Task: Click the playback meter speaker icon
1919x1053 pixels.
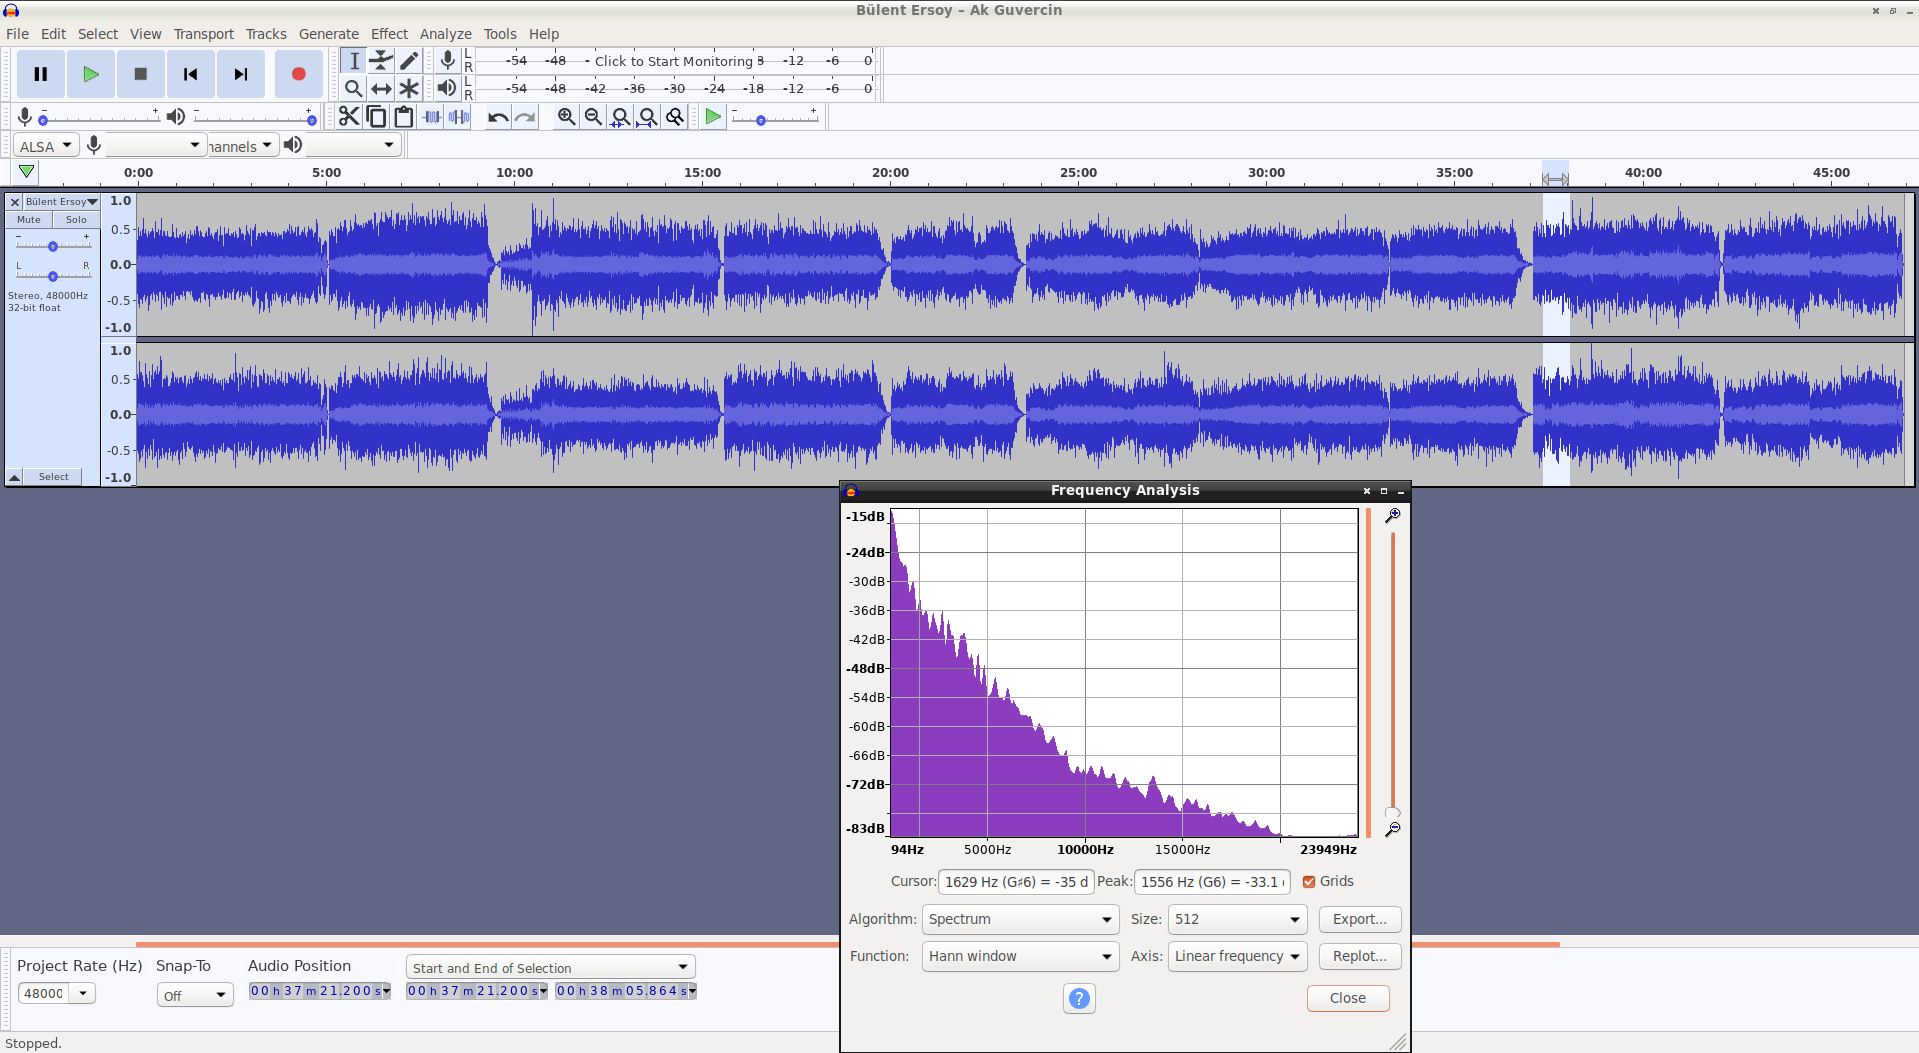Action: point(447,88)
